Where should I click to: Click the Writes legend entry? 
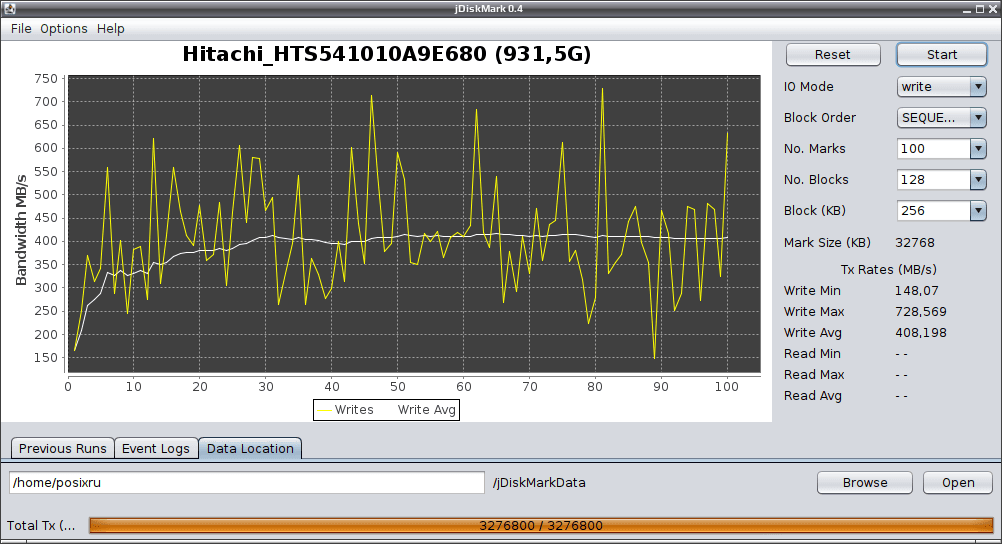pos(346,410)
